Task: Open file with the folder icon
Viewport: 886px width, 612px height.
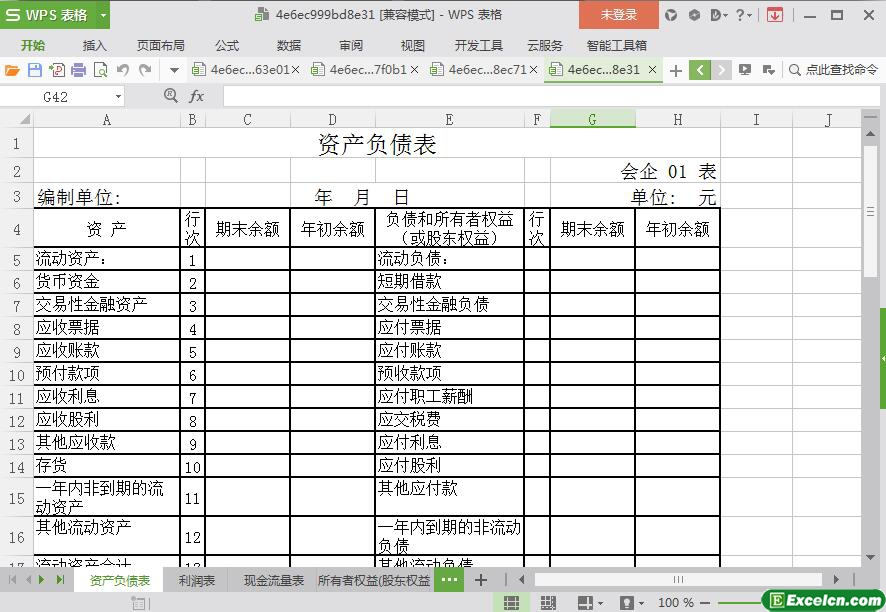Action: coord(12,70)
